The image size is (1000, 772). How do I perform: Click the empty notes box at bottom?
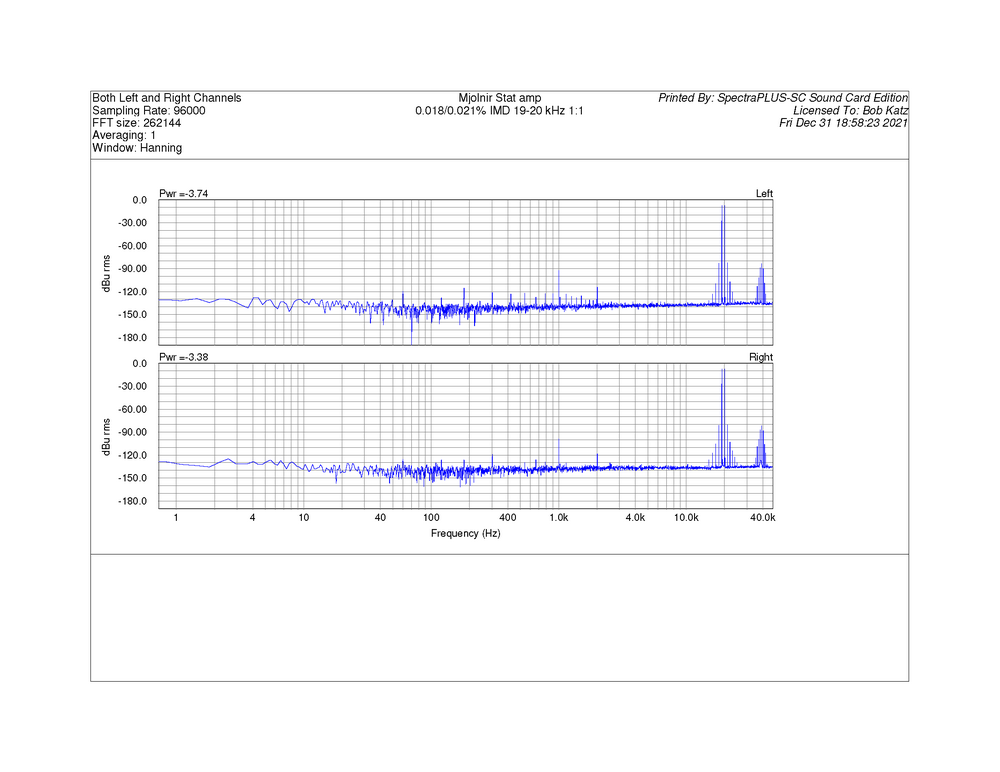(499, 617)
